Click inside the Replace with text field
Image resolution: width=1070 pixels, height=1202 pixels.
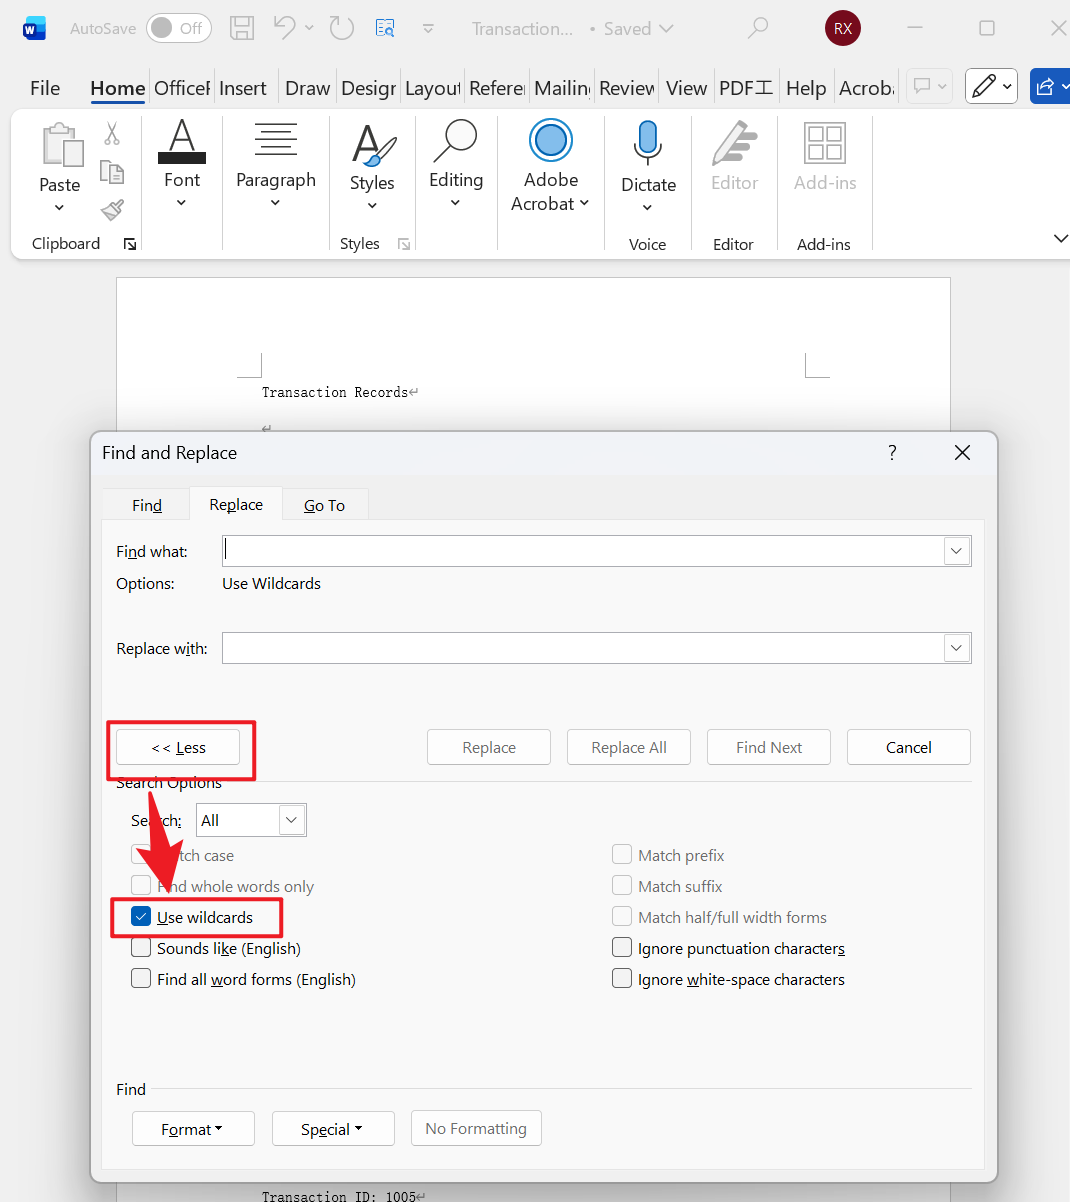582,648
